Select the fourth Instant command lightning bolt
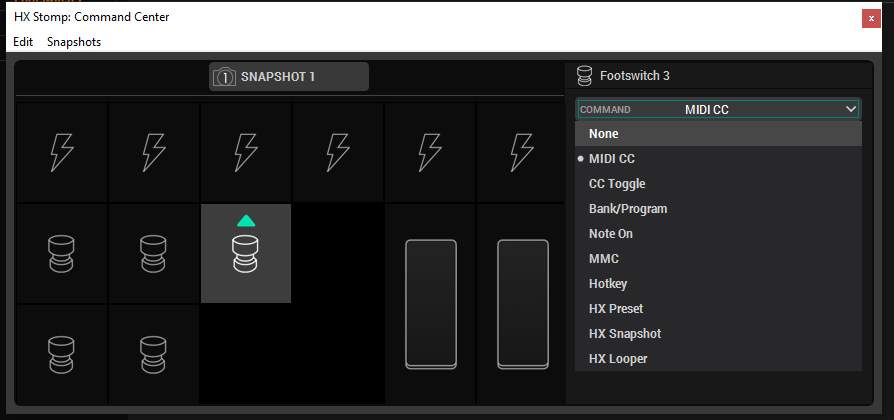894x420 pixels. pyautogui.click(x=338, y=152)
